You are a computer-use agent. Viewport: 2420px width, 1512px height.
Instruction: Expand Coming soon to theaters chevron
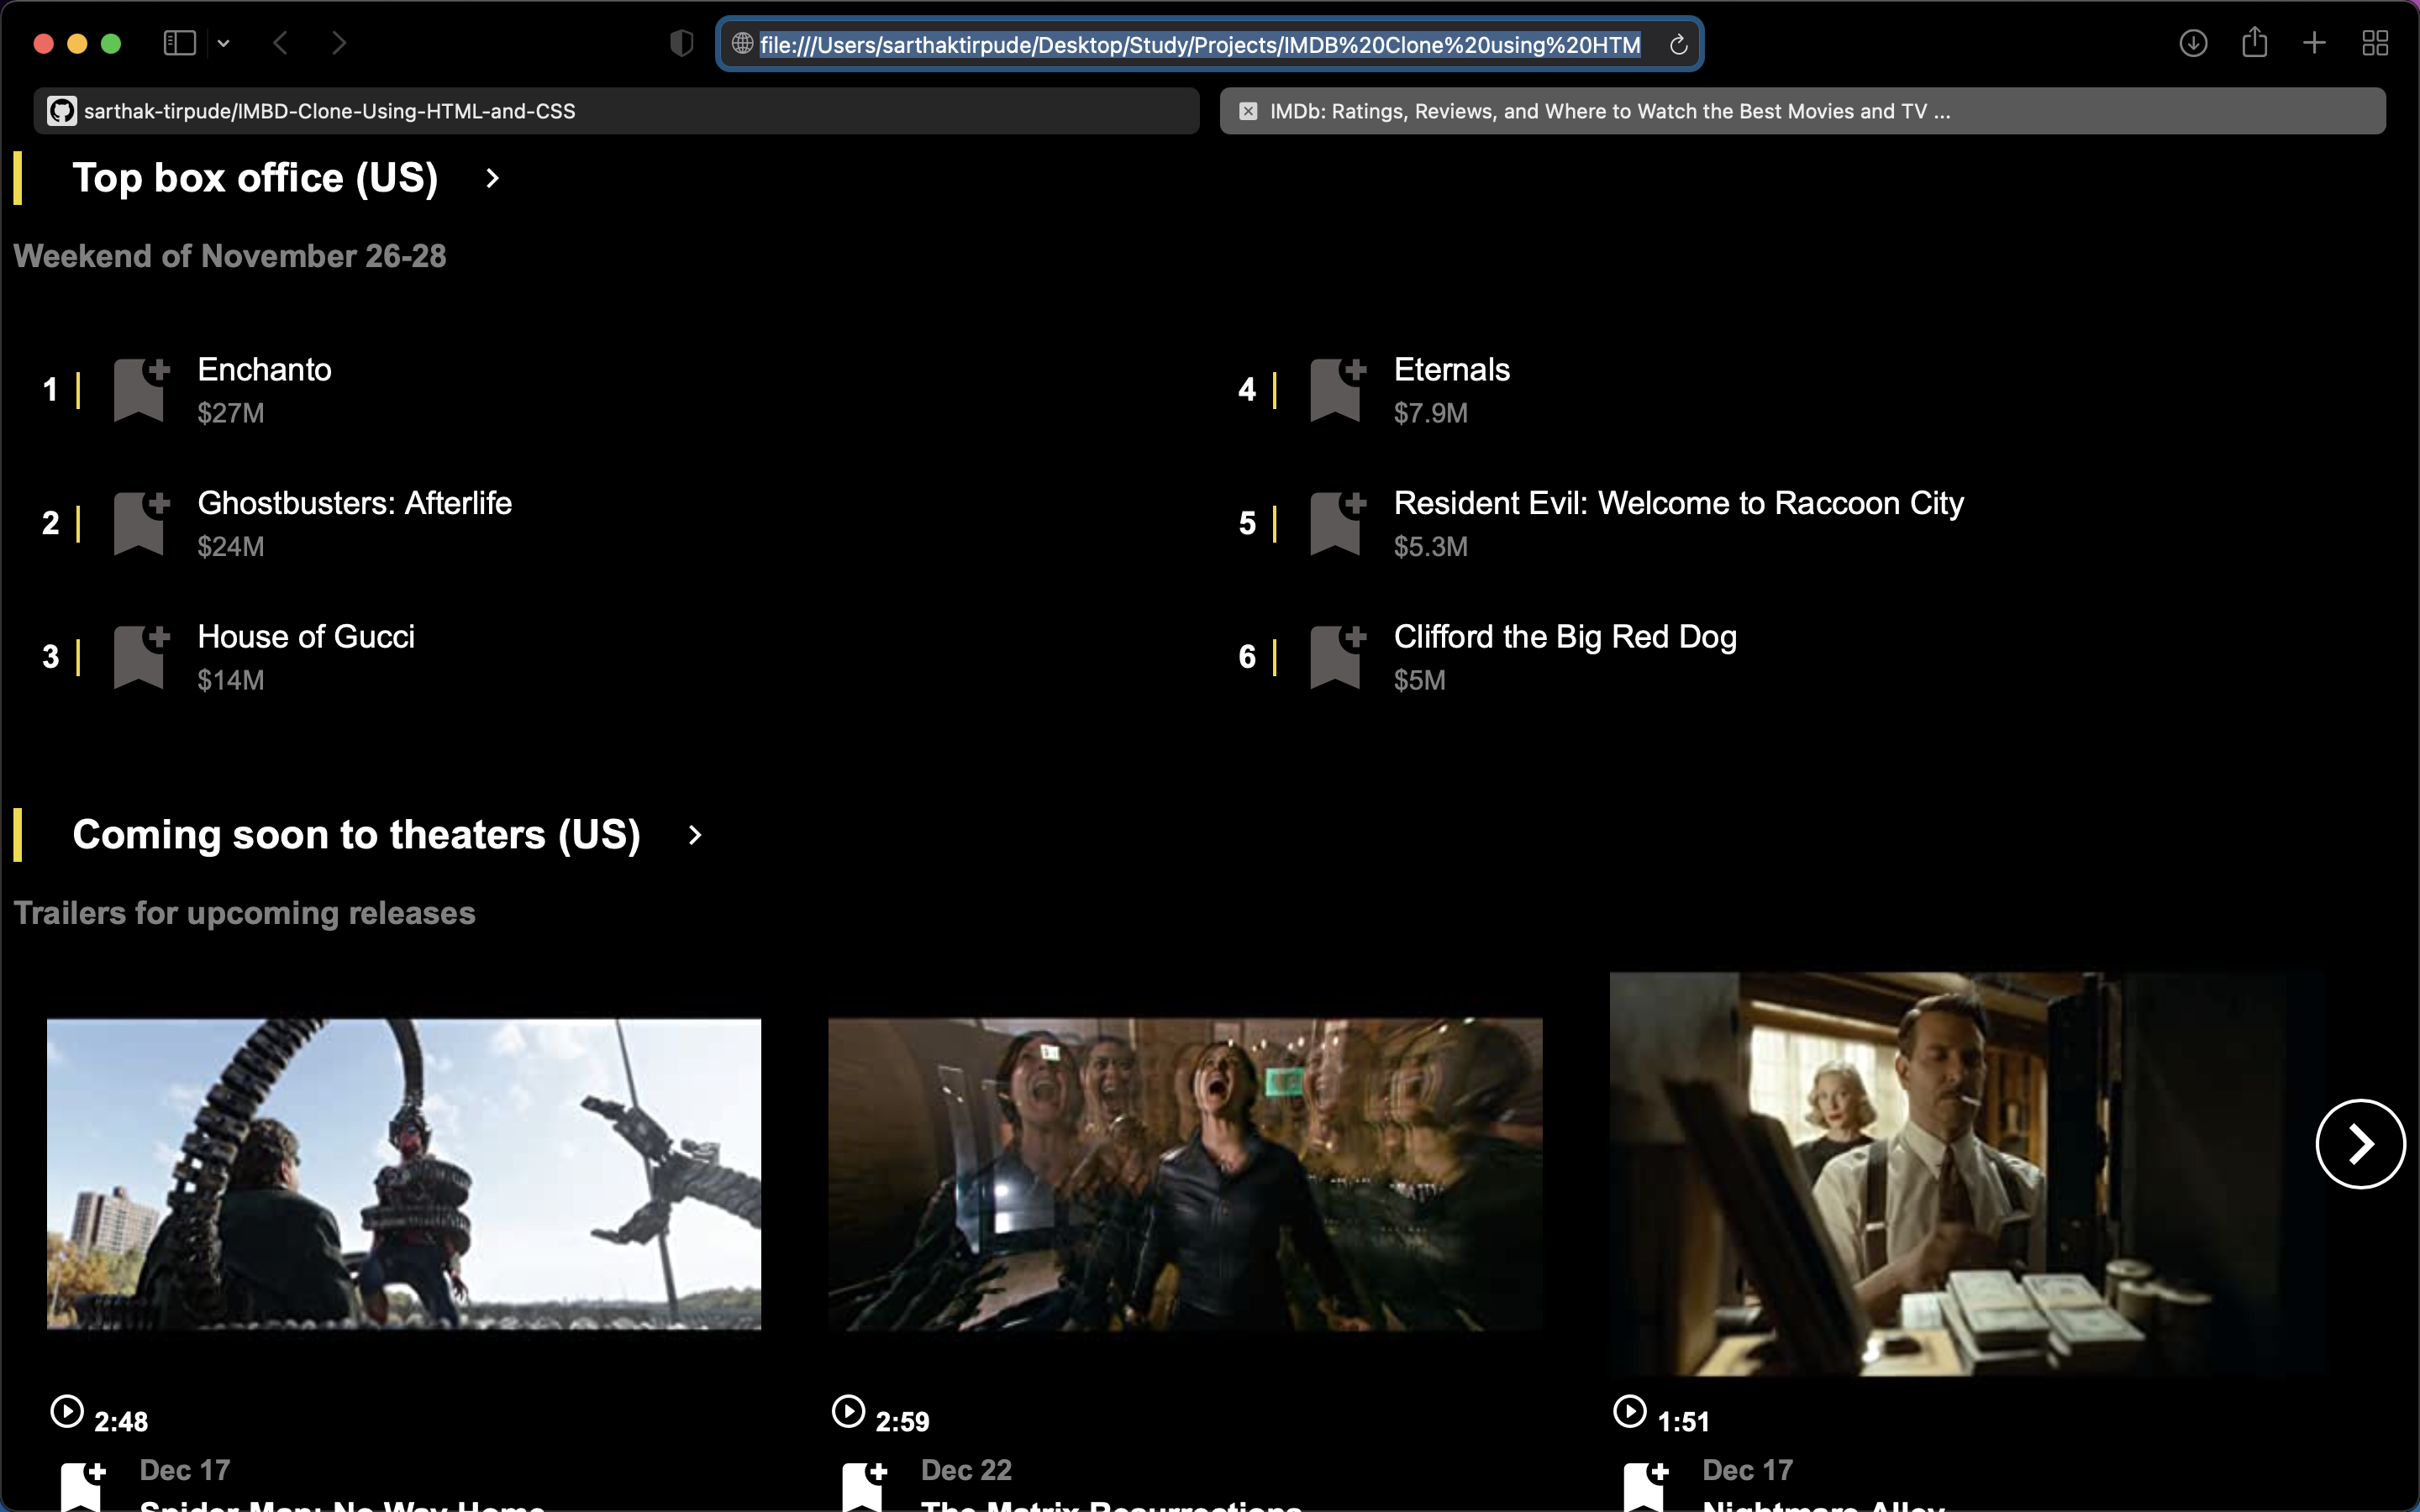[695, 835]
